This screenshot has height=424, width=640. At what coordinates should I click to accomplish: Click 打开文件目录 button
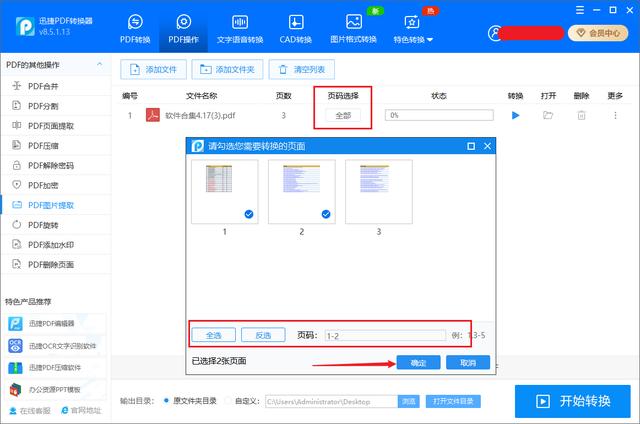(x=453, y=402)
